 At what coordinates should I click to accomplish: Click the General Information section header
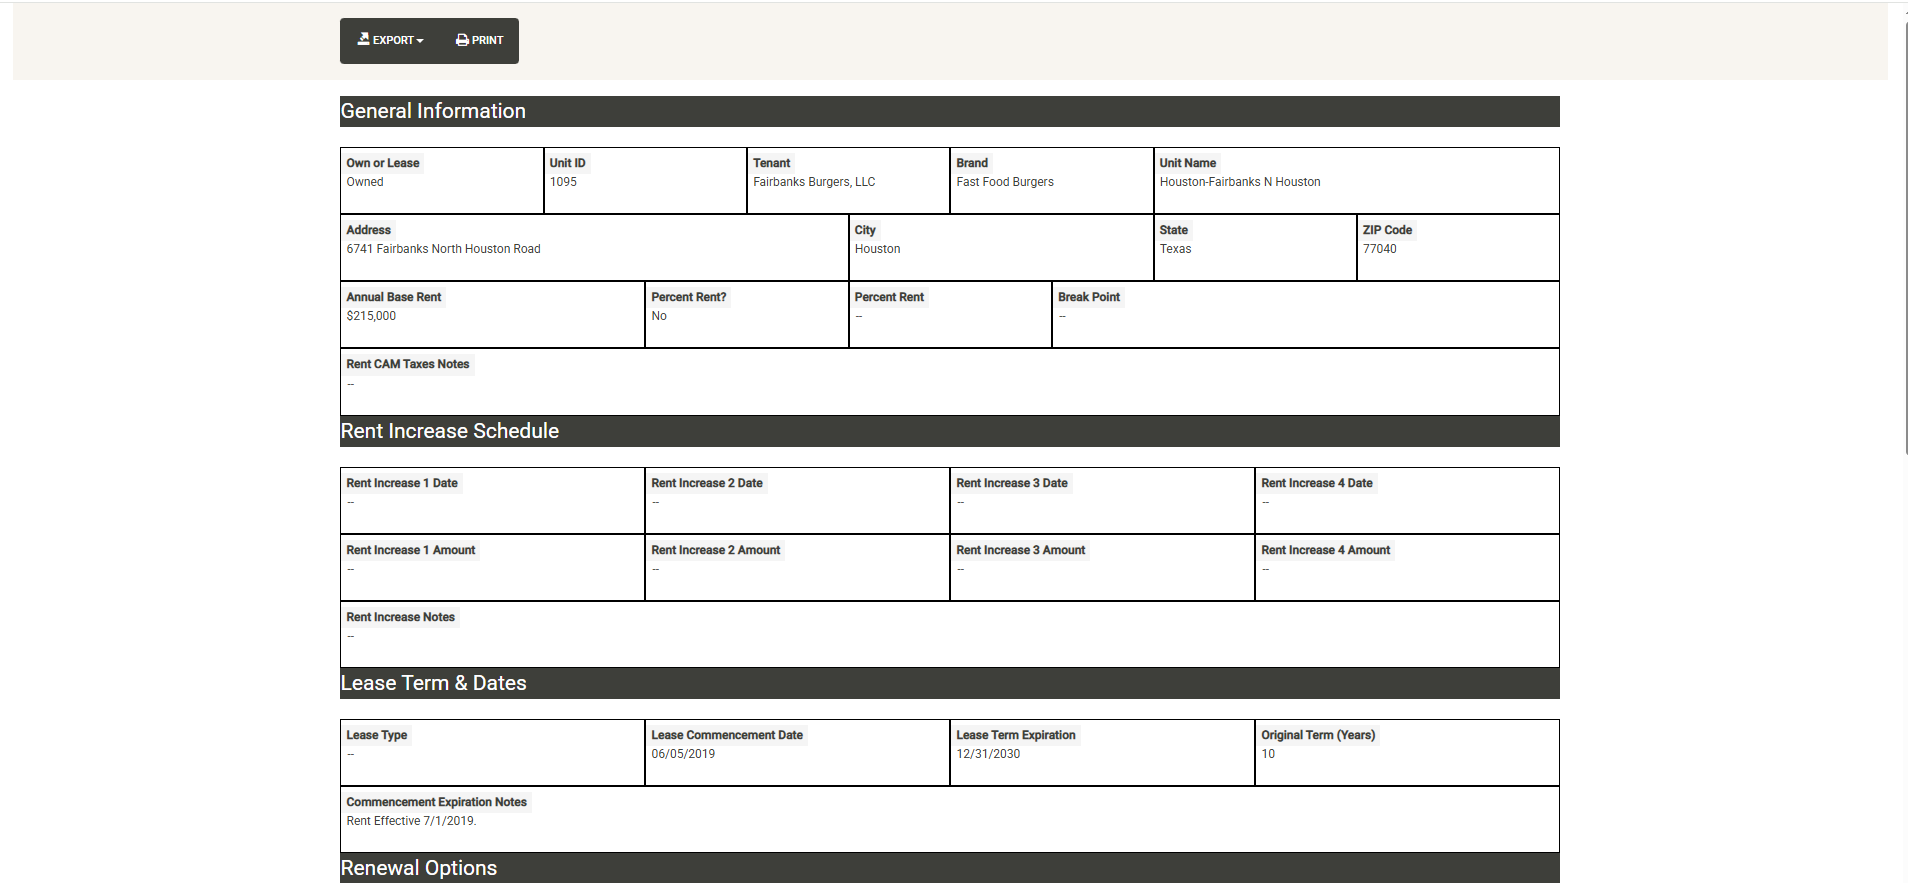pos(433,111)
